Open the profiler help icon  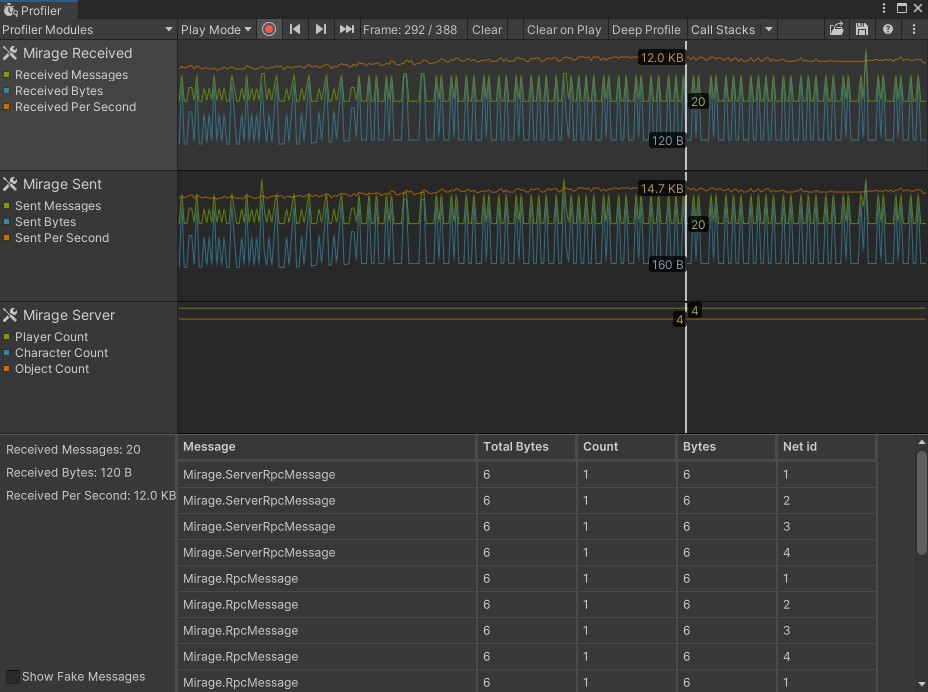(x=888, y=30)
